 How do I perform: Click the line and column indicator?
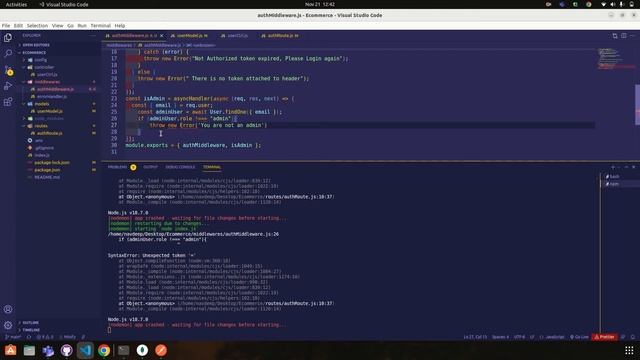(x=475, y=337)
